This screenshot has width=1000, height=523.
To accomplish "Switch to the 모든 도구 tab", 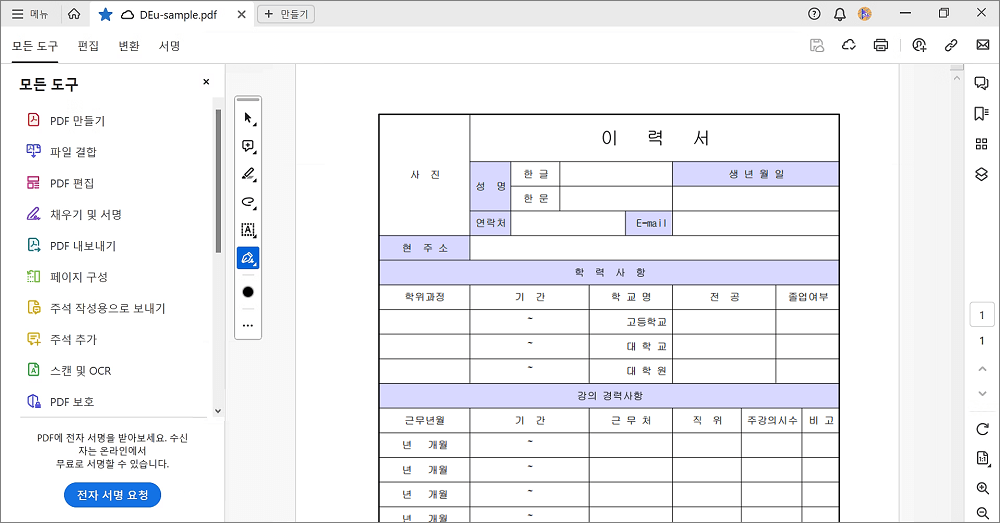I will pos(35,46).
